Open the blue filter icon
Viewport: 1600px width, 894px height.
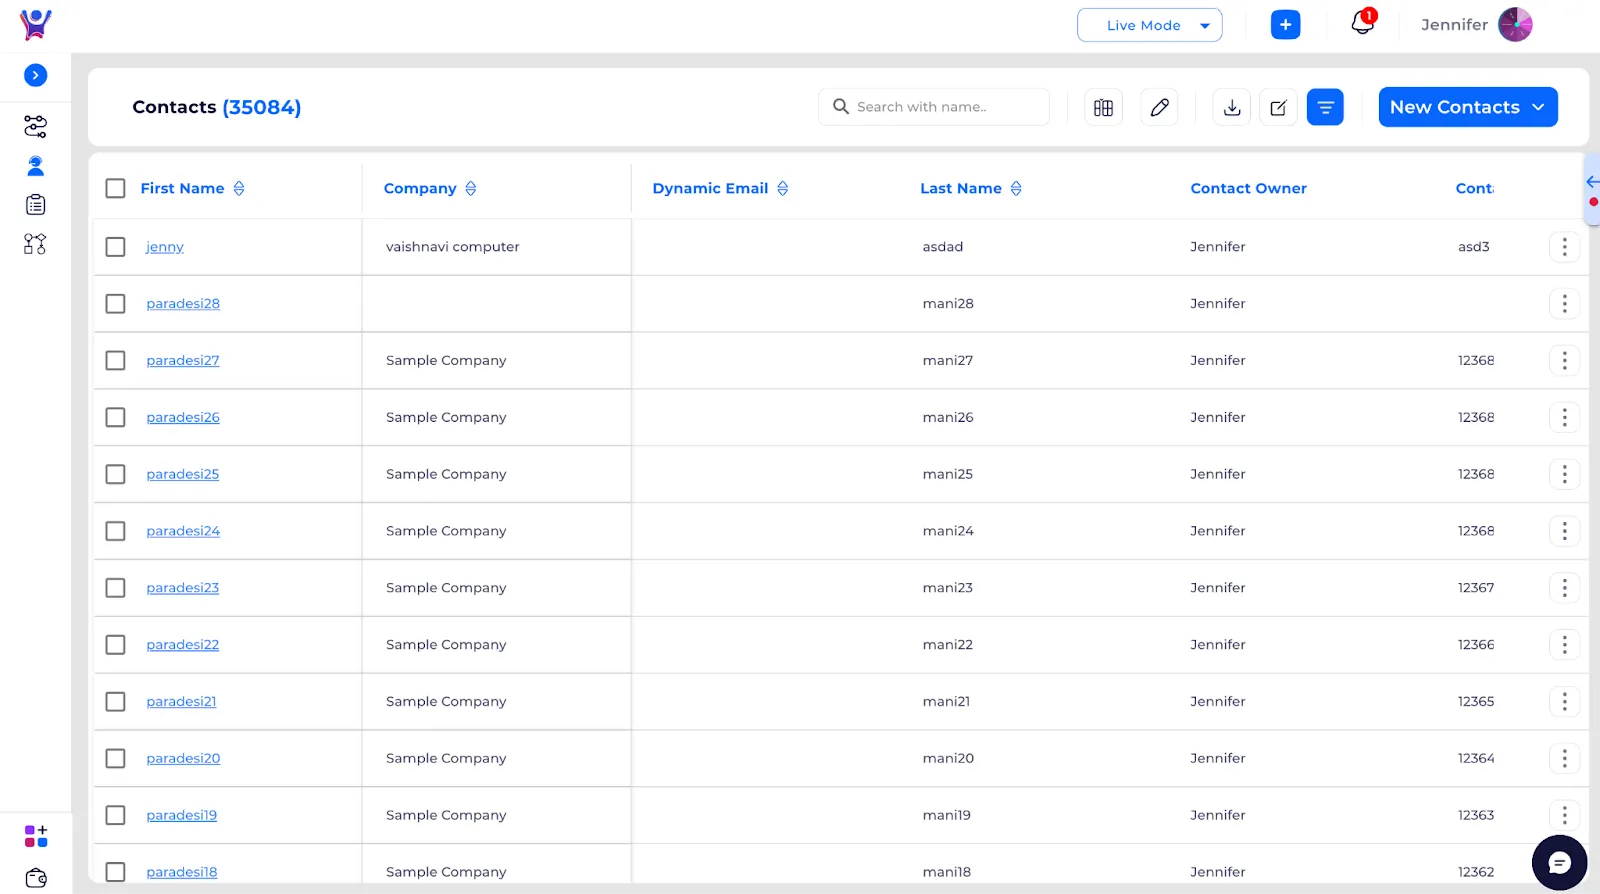(x=1325, y=107)
